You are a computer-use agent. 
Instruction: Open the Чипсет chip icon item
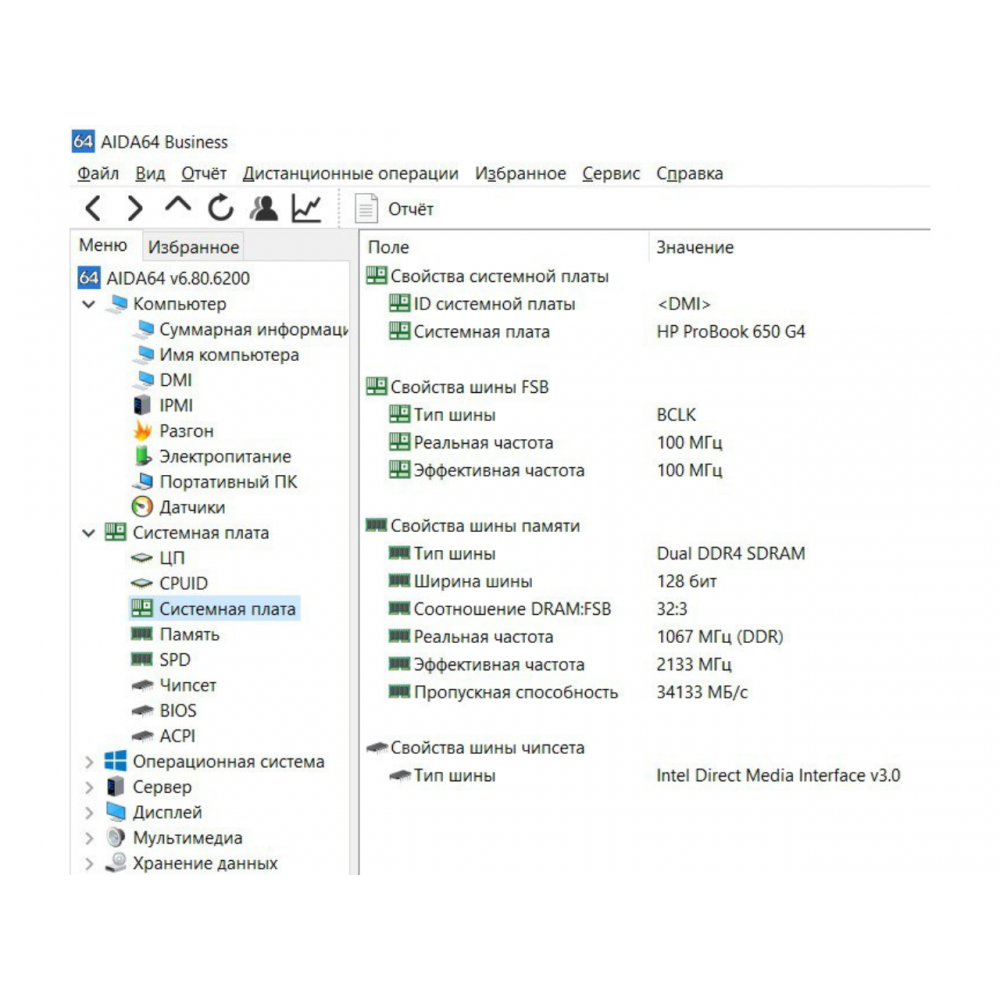point(142,686)
